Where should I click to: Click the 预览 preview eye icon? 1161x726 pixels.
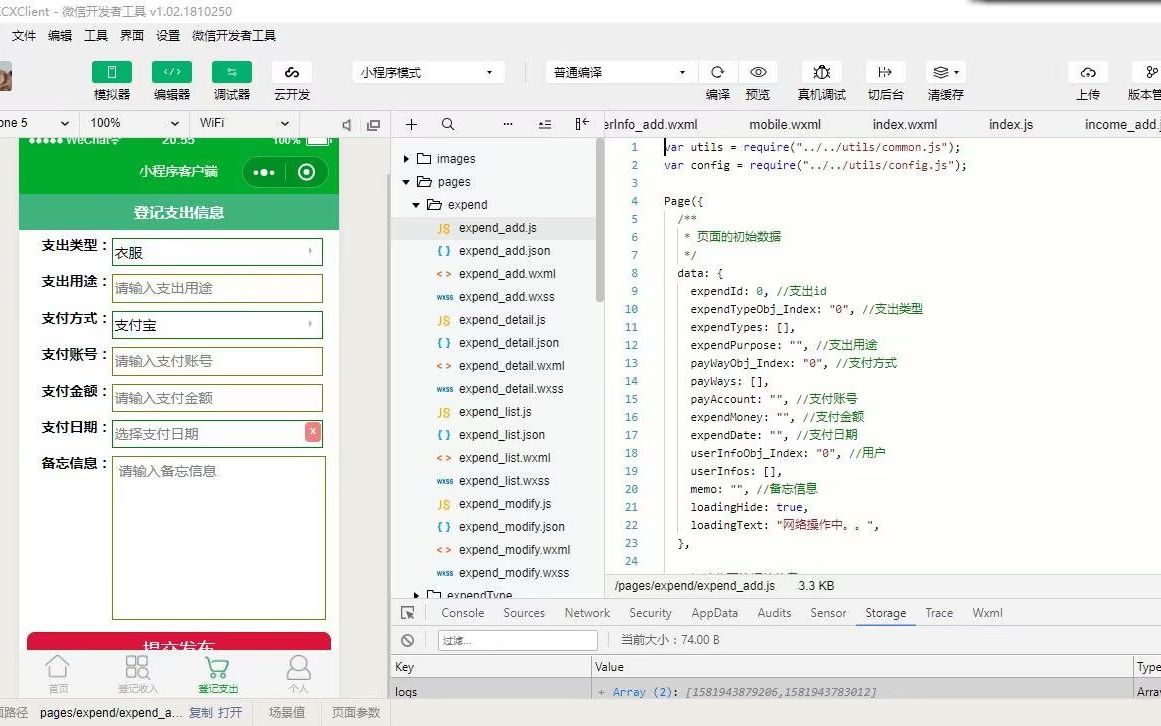(758, 72)
